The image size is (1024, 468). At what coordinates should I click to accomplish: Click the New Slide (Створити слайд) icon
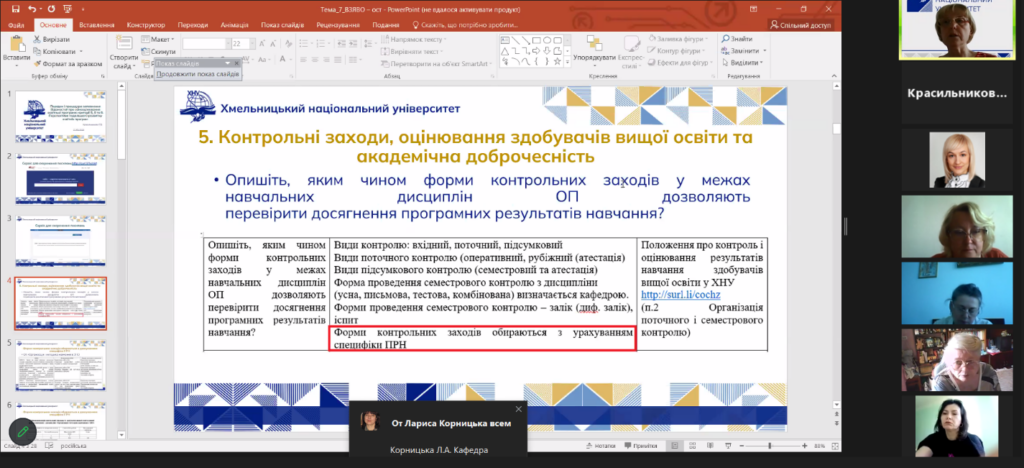(124, 45)
